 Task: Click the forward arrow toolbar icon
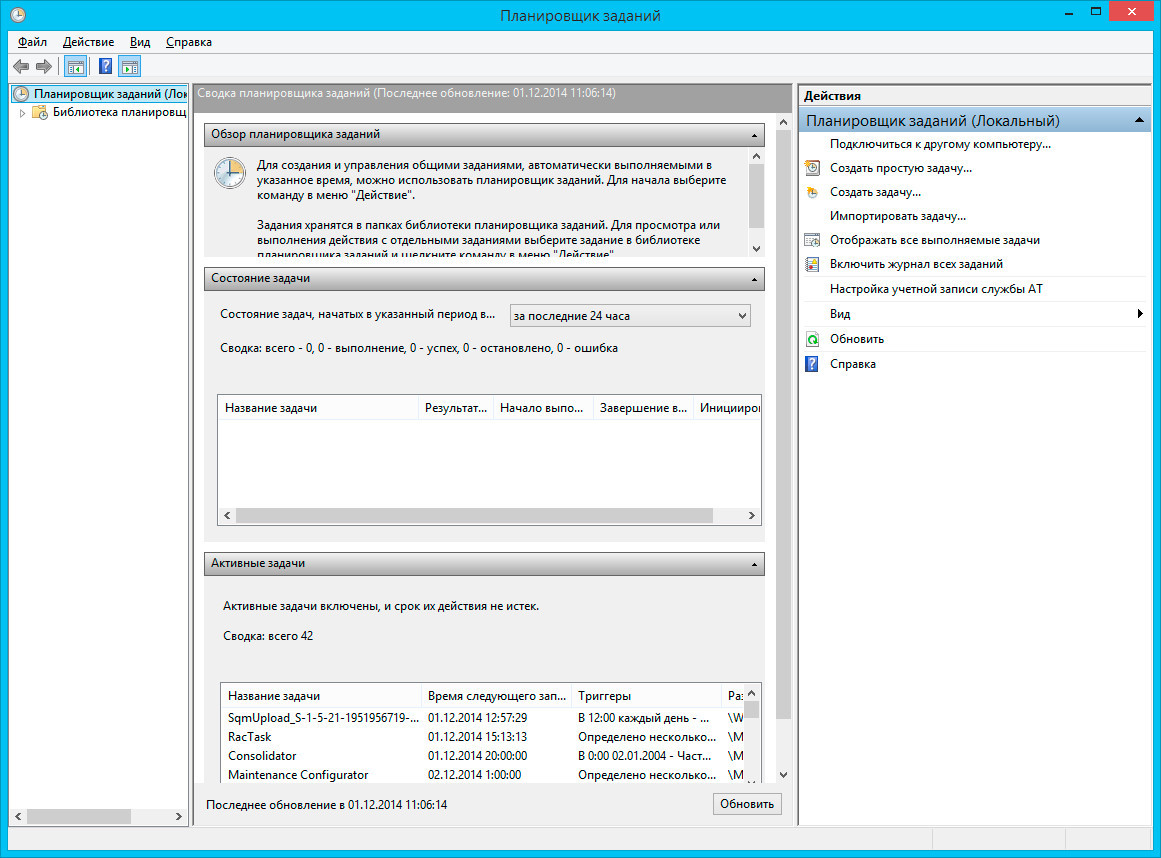pyautogui.click(x=43, y=67)
